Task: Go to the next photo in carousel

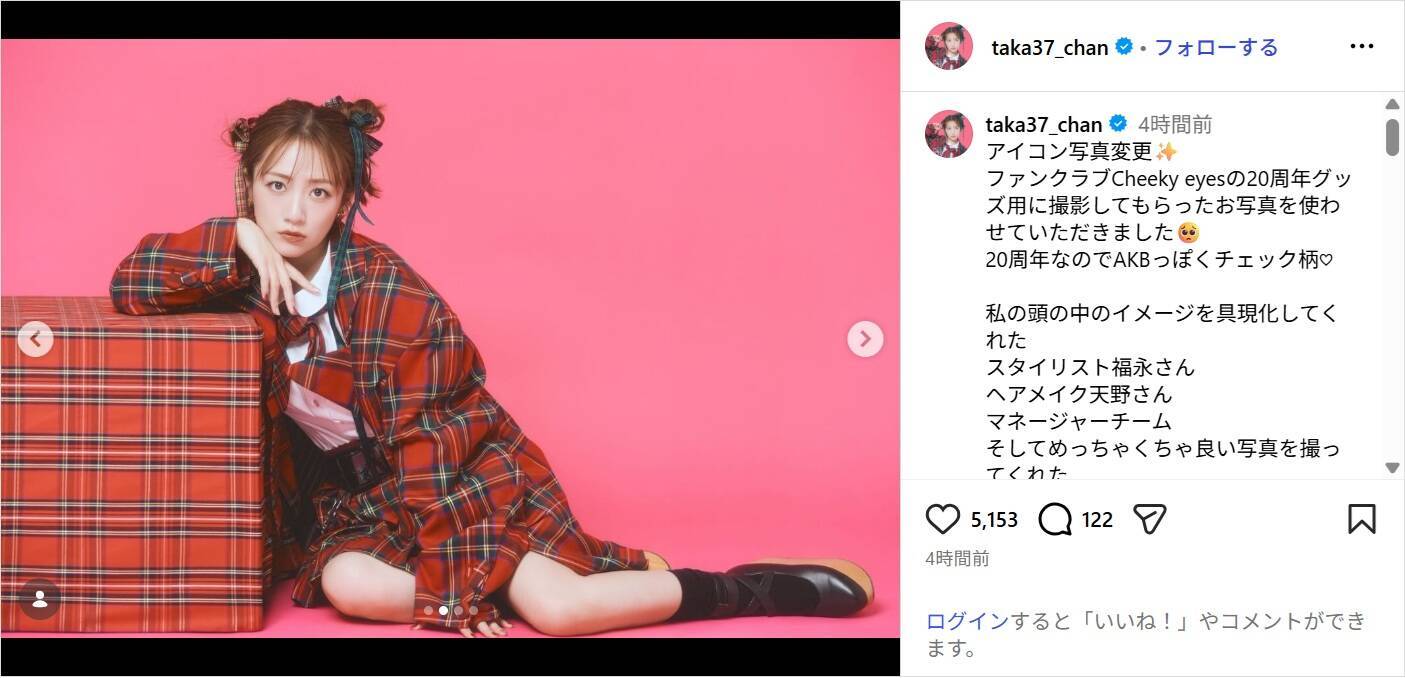Action: point(865,339)
